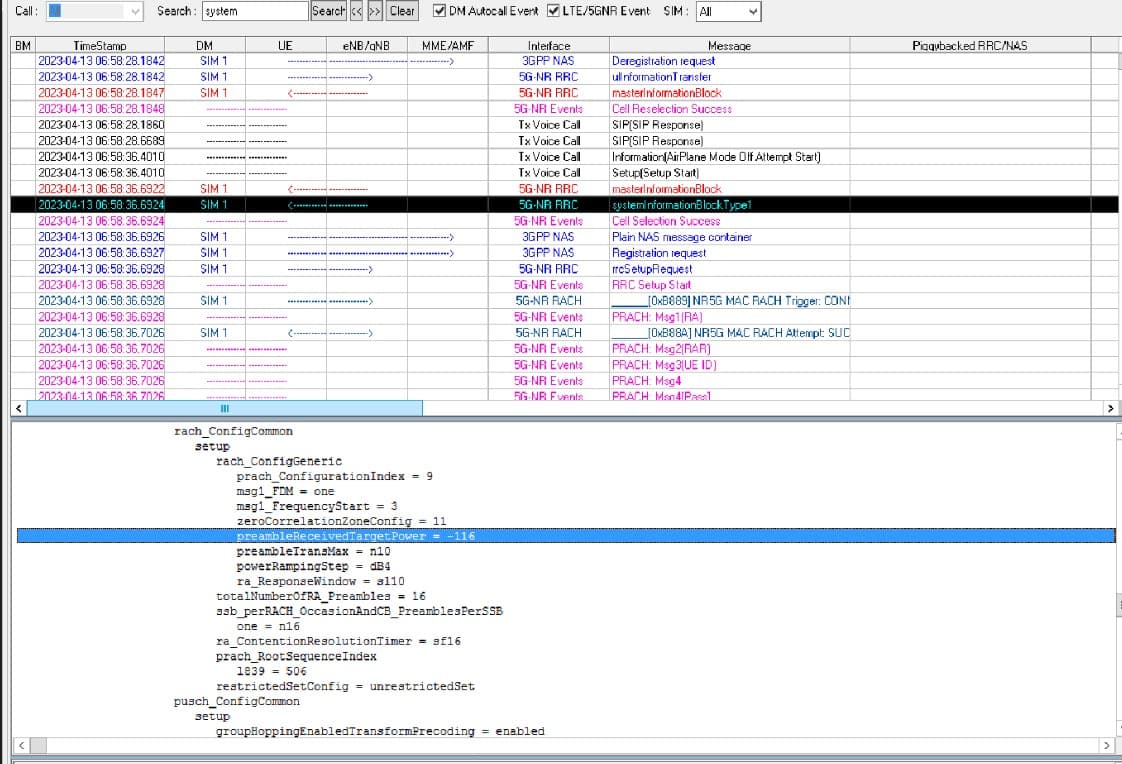
Task: Open the SIM dropdown showing All
Action: click(728, 11)
